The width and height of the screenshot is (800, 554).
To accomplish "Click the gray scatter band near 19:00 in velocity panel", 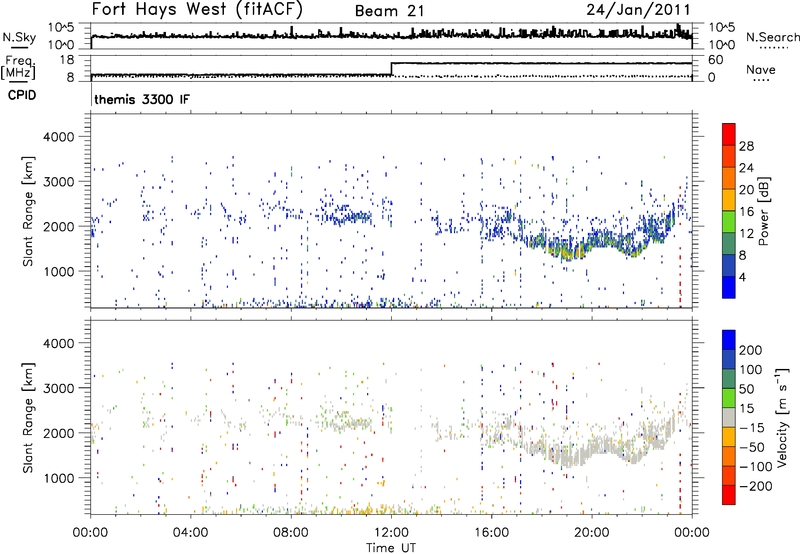I will point(568,456).
